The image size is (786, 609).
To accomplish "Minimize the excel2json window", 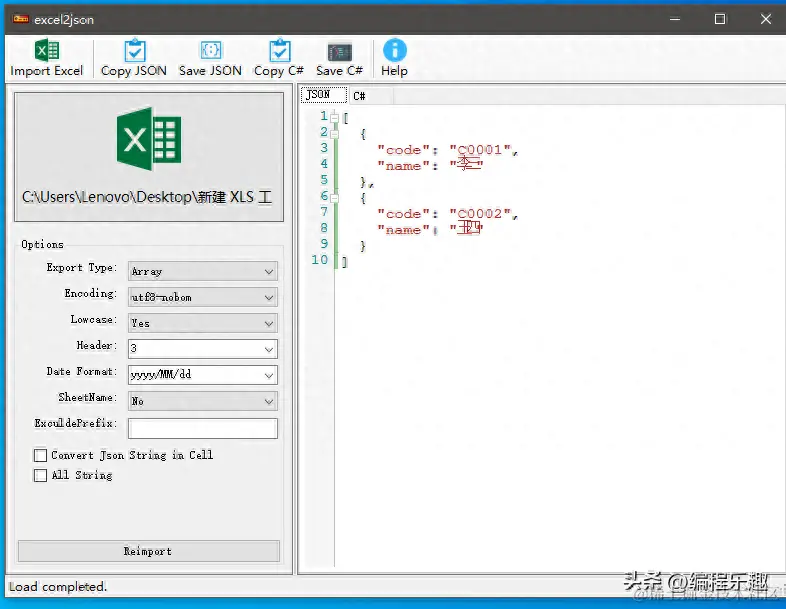I will click(675, 20).
